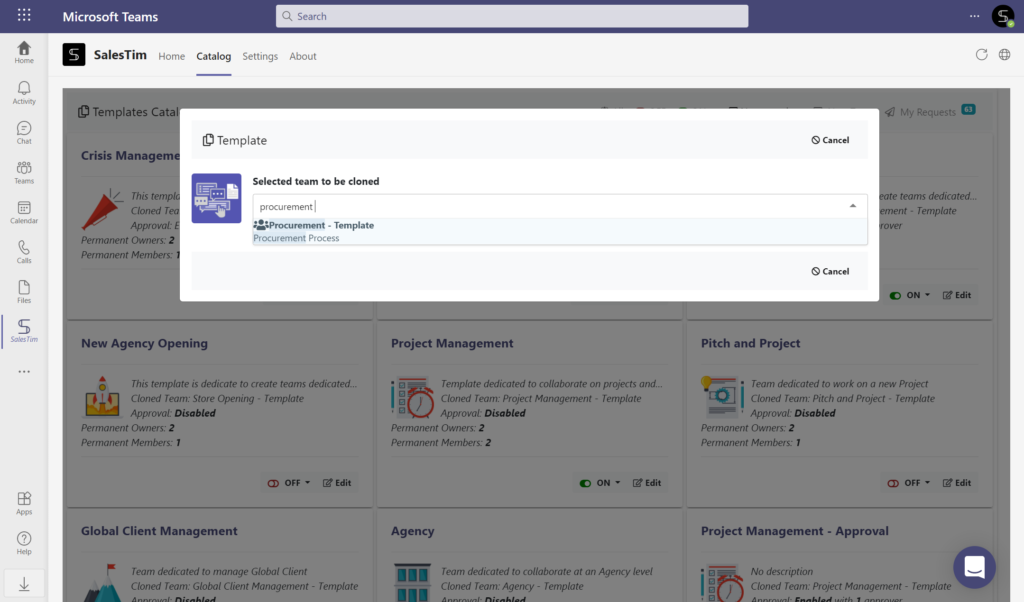Open the SalesTim app in the rail
Image resolution: width=1024 pixels, height=602 pixels.
pos(24,331)
